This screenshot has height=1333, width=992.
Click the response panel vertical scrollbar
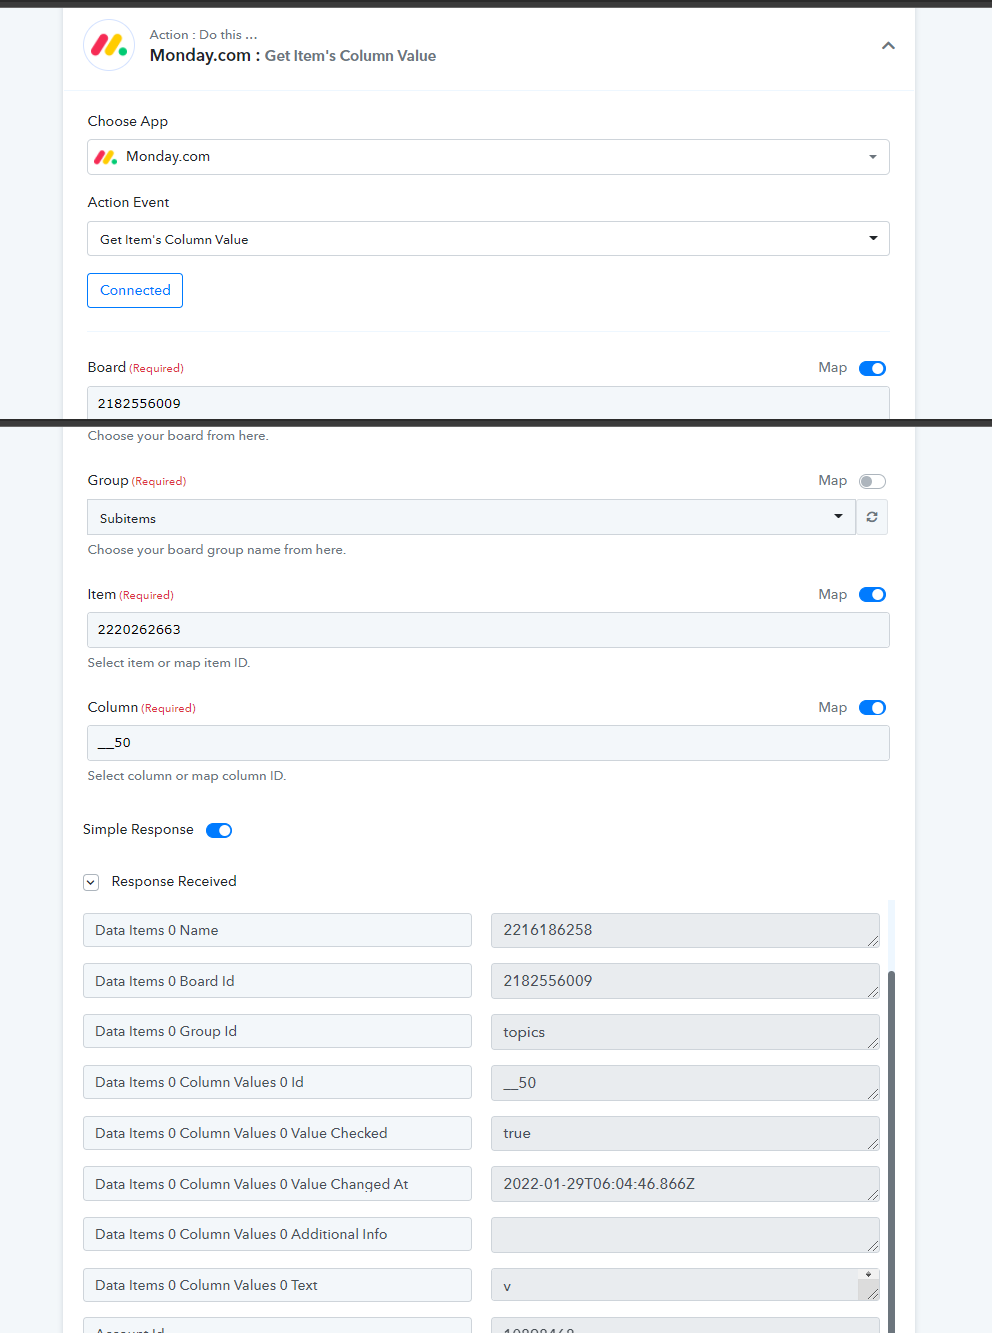pyautogui.click(x=891, y=1150)
